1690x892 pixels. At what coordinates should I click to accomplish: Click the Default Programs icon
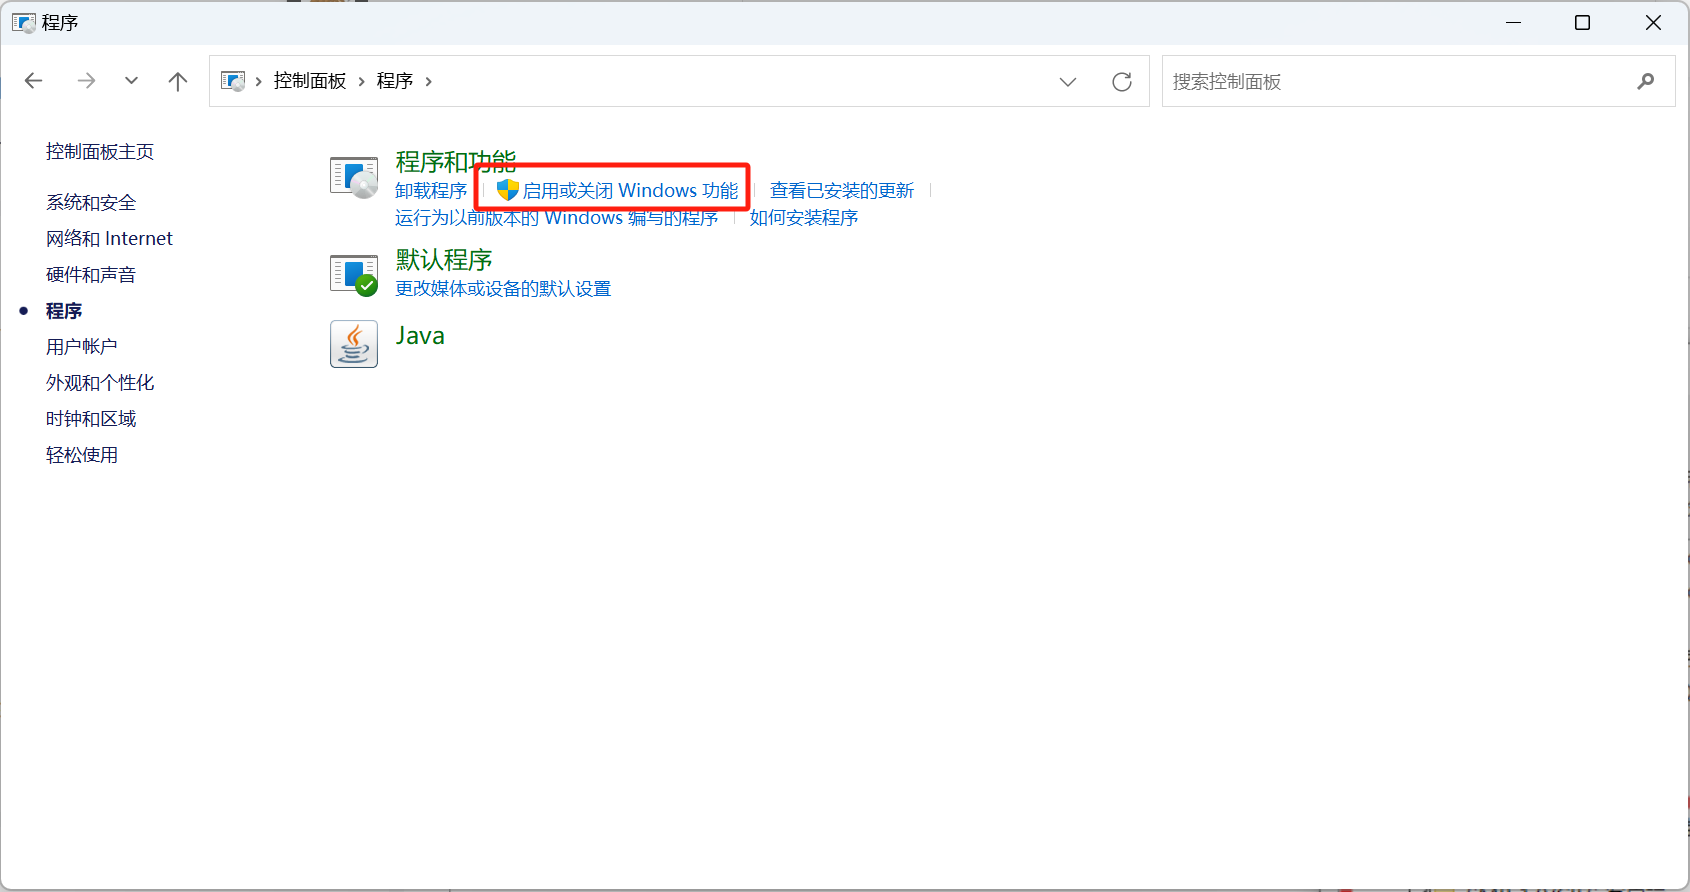[354, 274]
